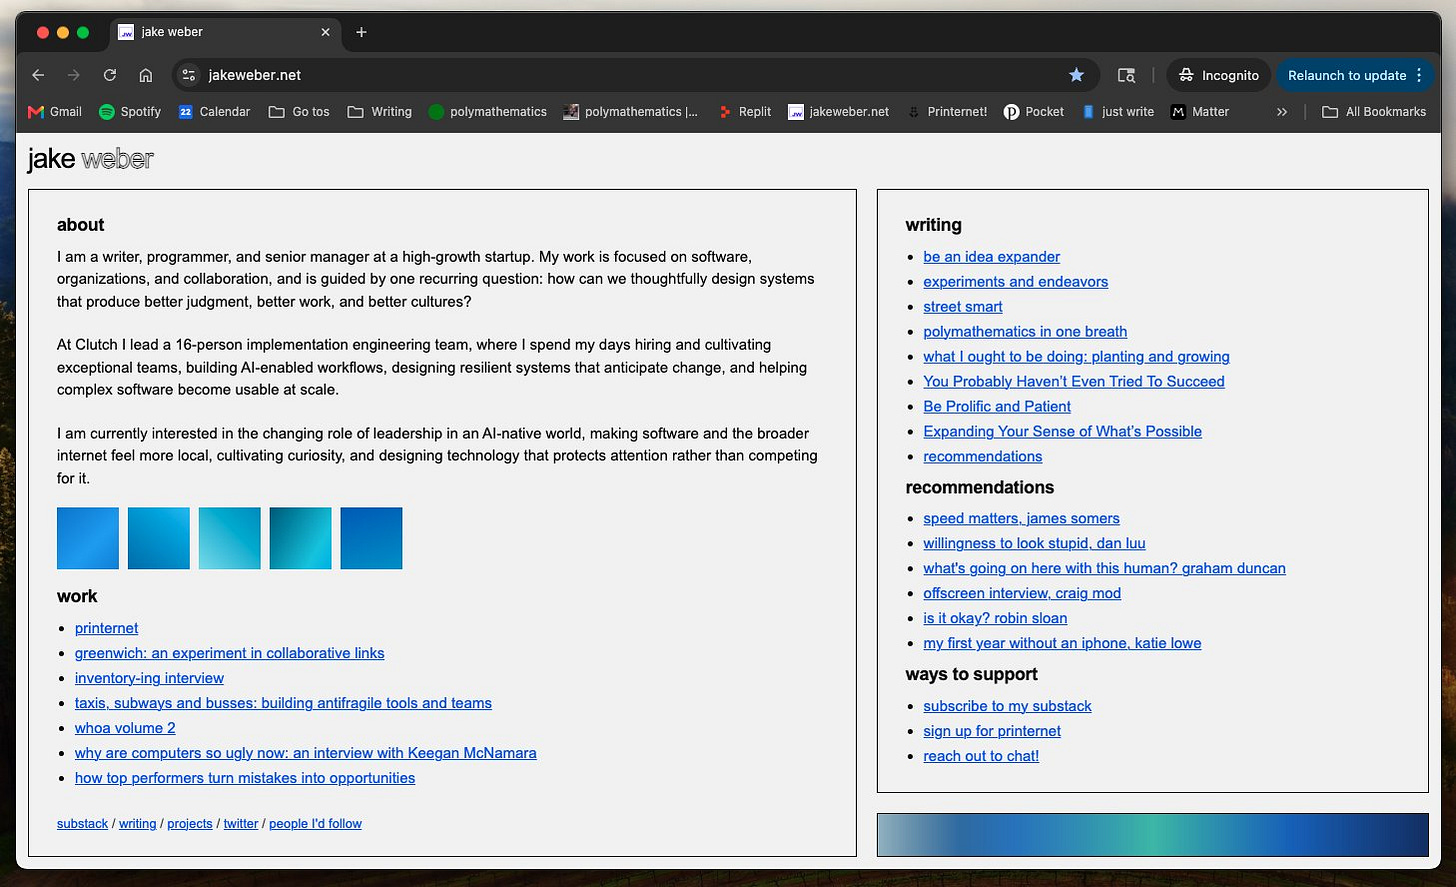The height and width of the screenshot is (887, 1456).
Task: Open Replit bookmark
Action: click(x=745, y=112)
